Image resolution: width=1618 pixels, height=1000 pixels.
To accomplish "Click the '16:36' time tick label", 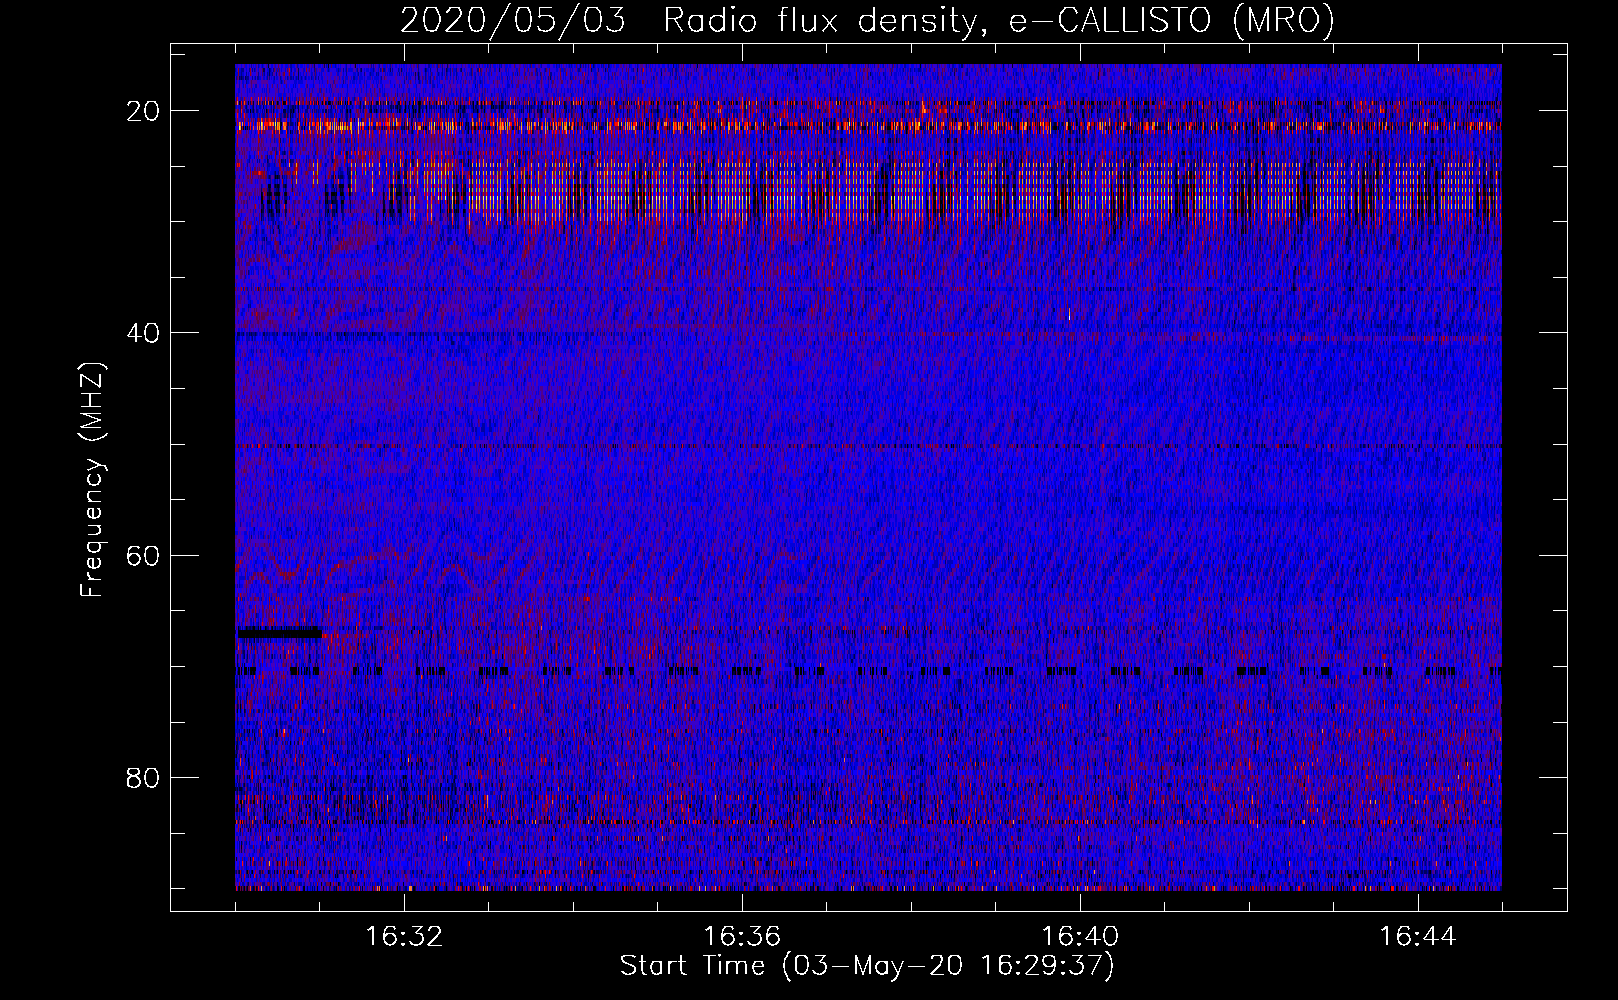I will click(742, 937).
